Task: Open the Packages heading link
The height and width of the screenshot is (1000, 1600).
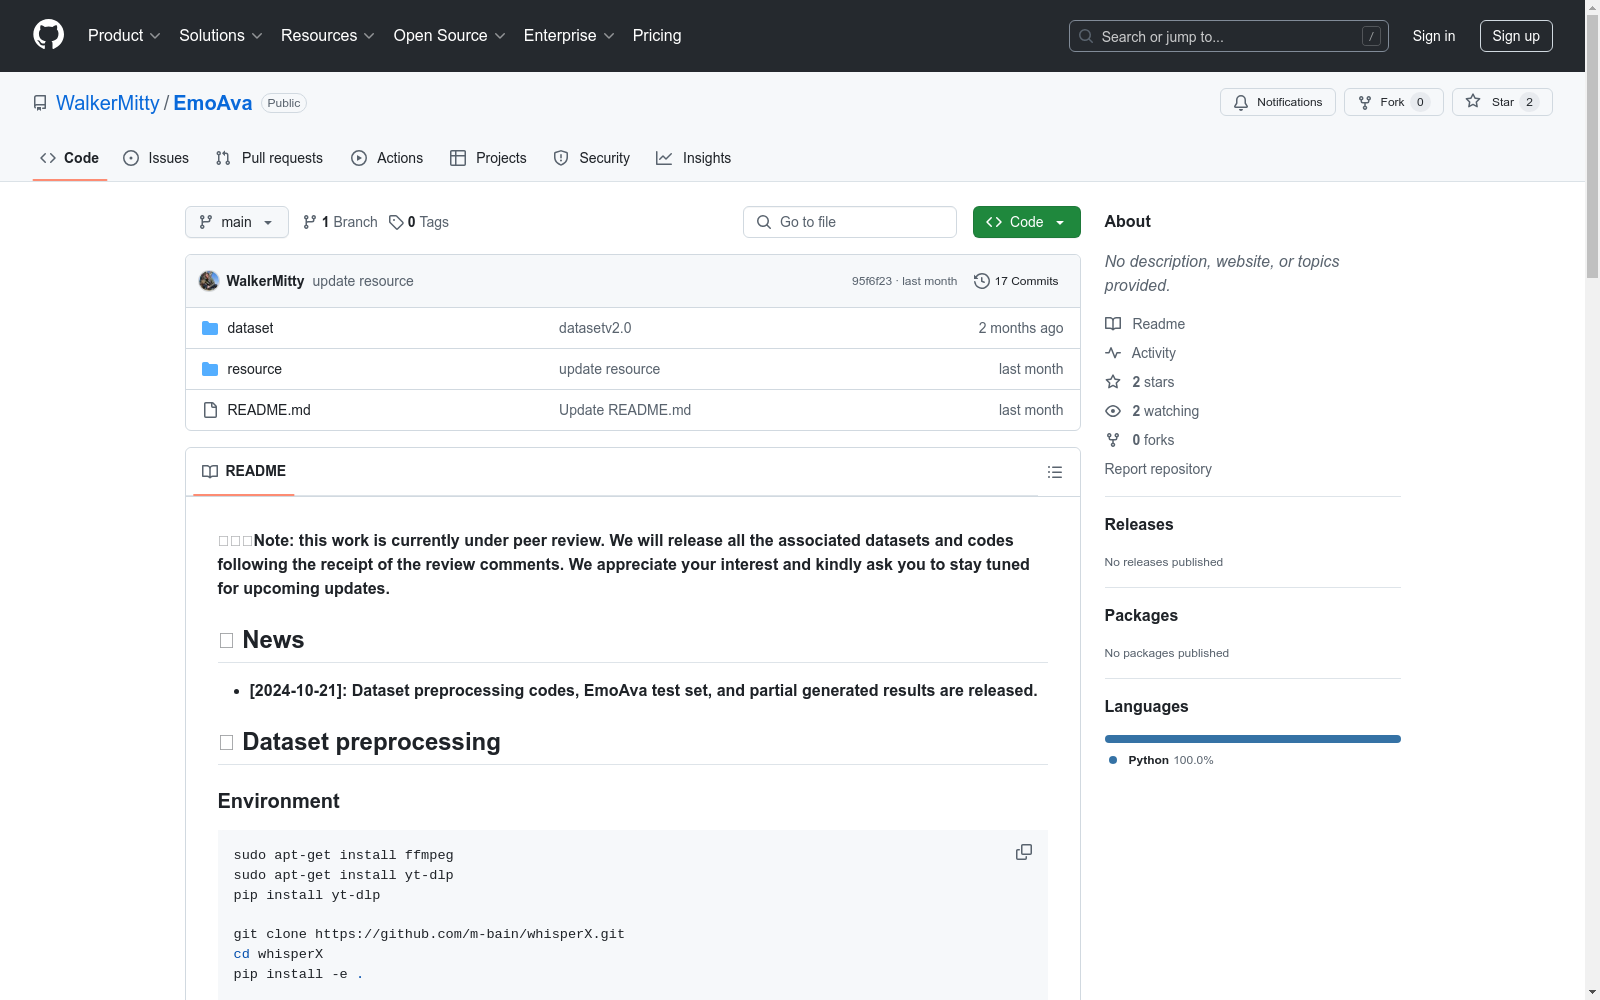Action: click(x=1141, y=615)
